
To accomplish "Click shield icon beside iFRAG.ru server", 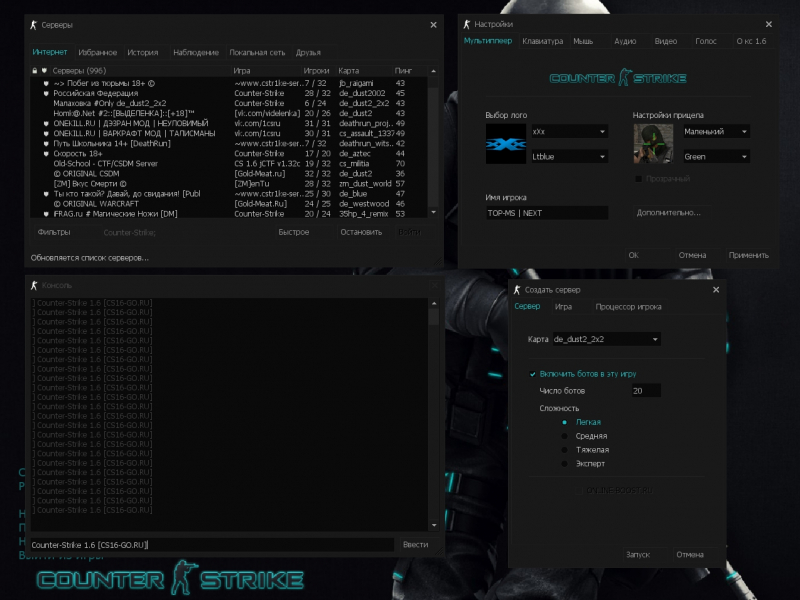I will click(x=46, y=214).
